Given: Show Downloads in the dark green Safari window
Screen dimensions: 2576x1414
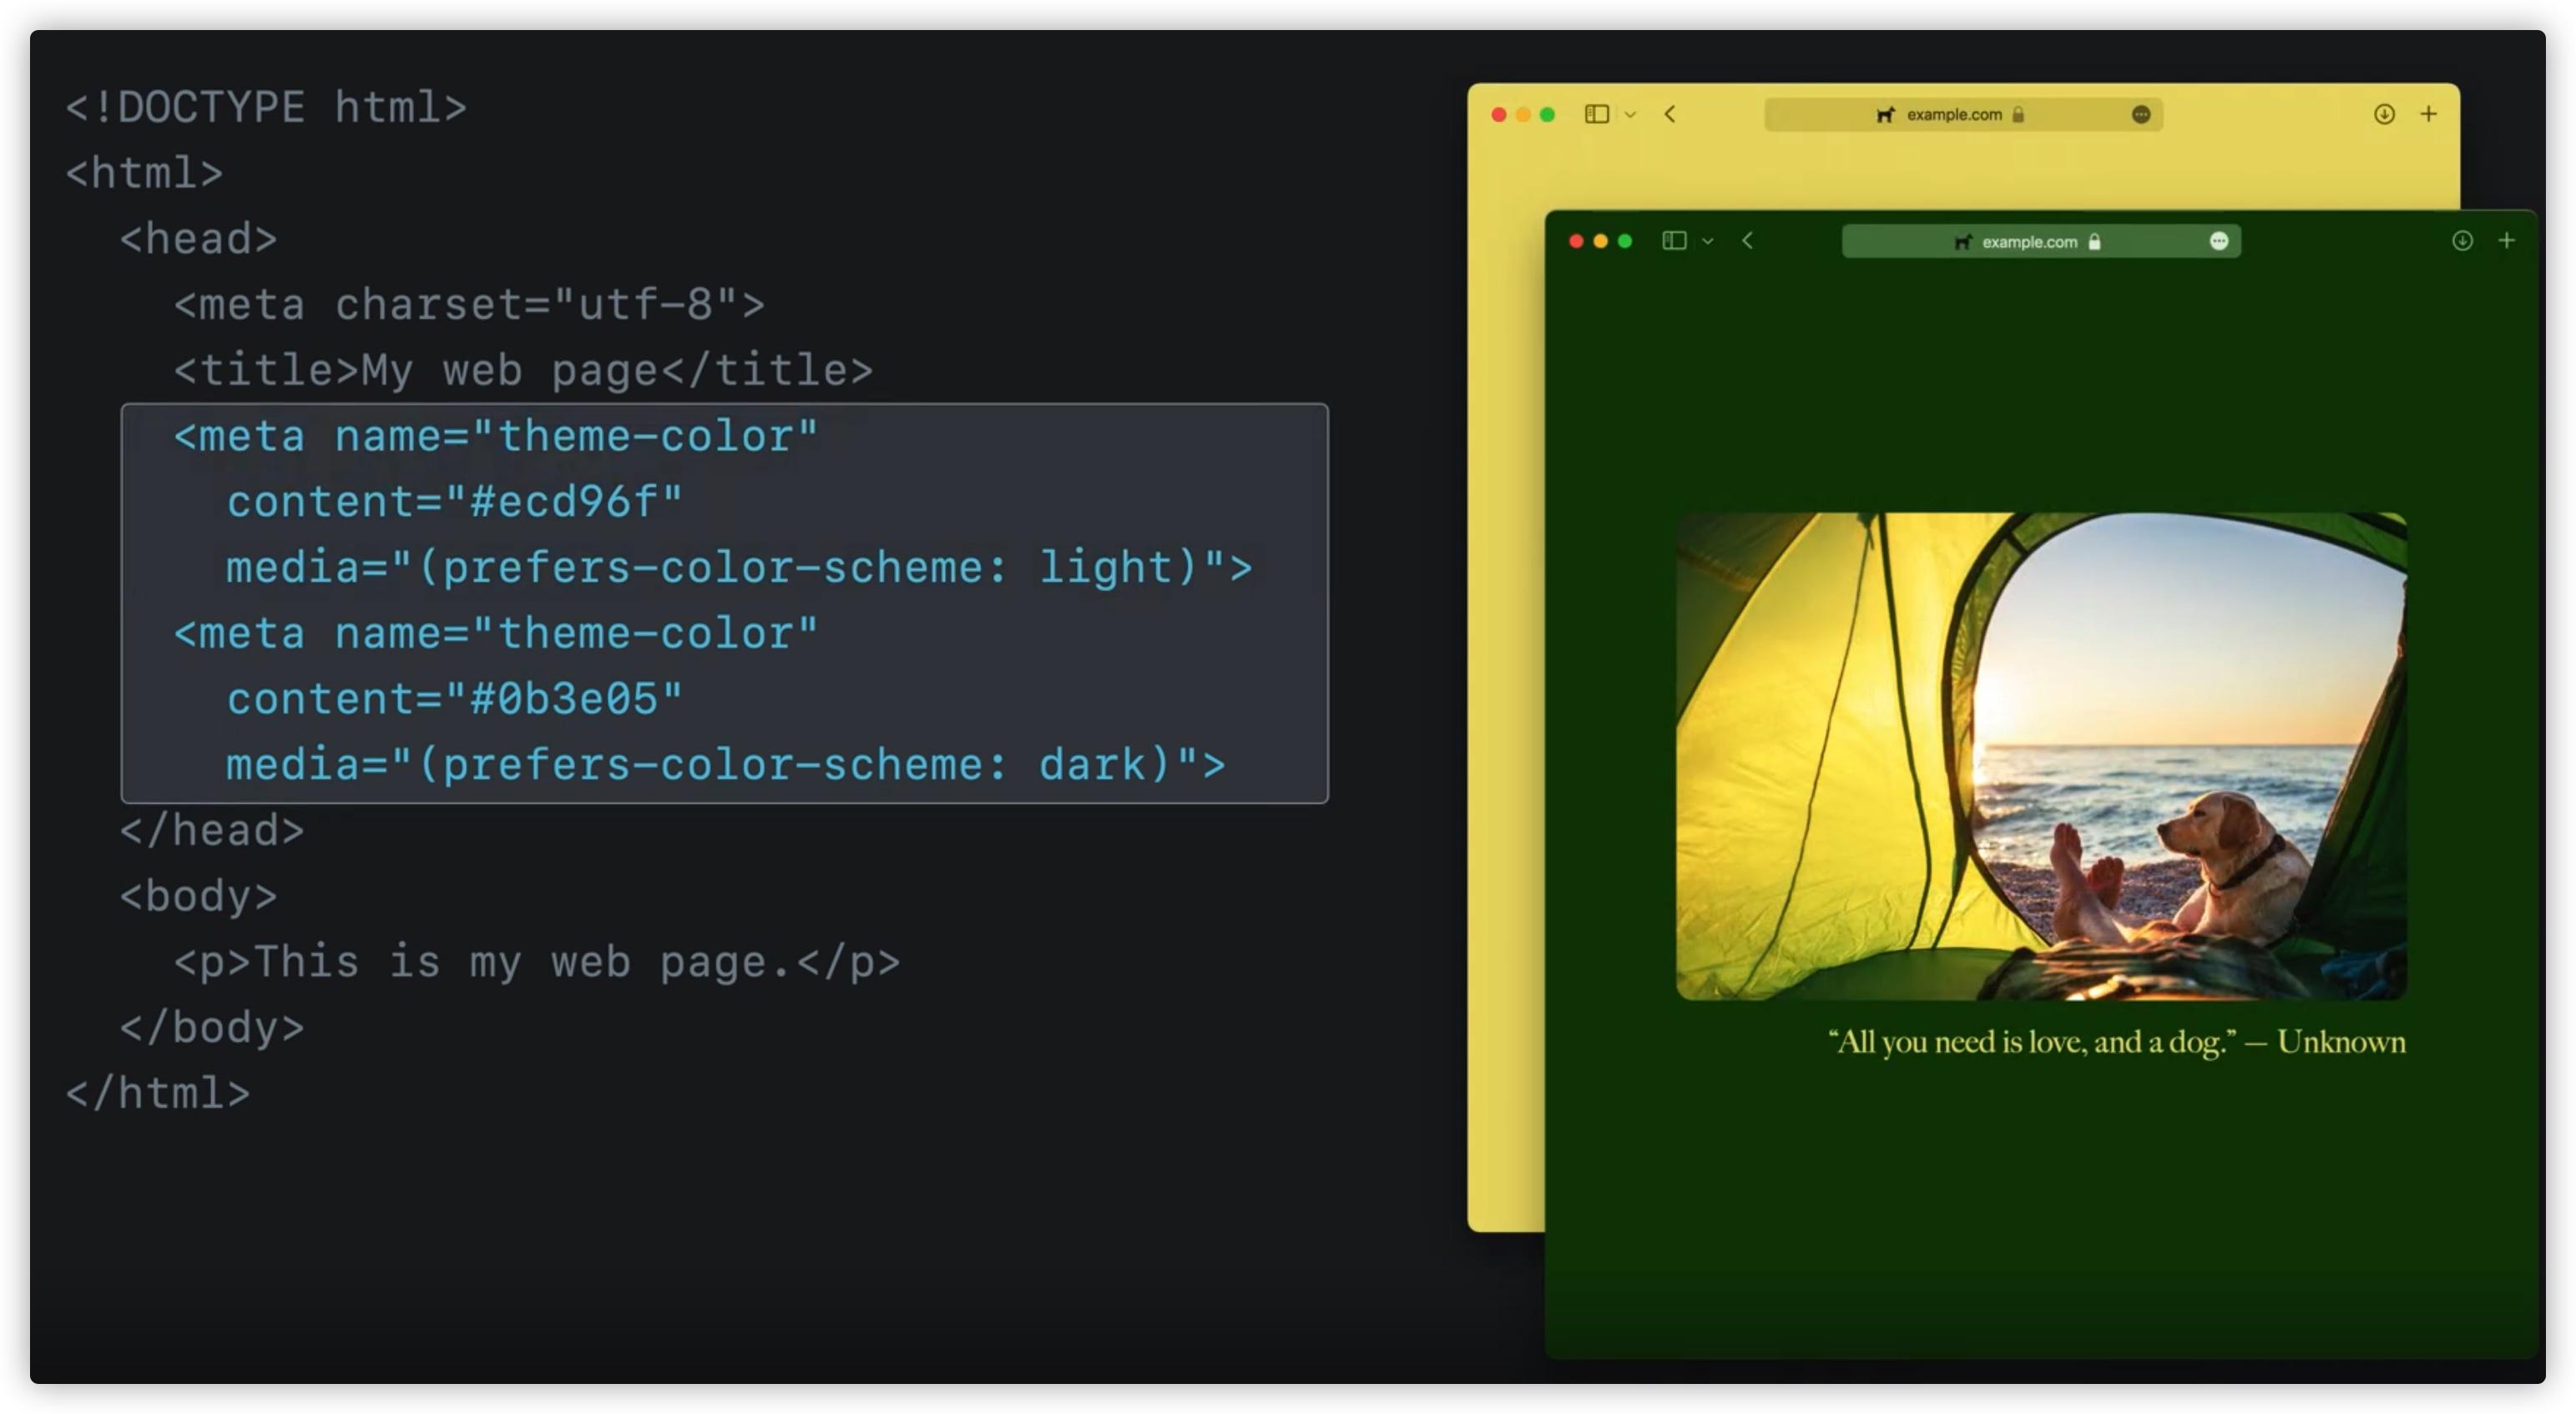Looking at the screenshot, I should click(2462, 241).
